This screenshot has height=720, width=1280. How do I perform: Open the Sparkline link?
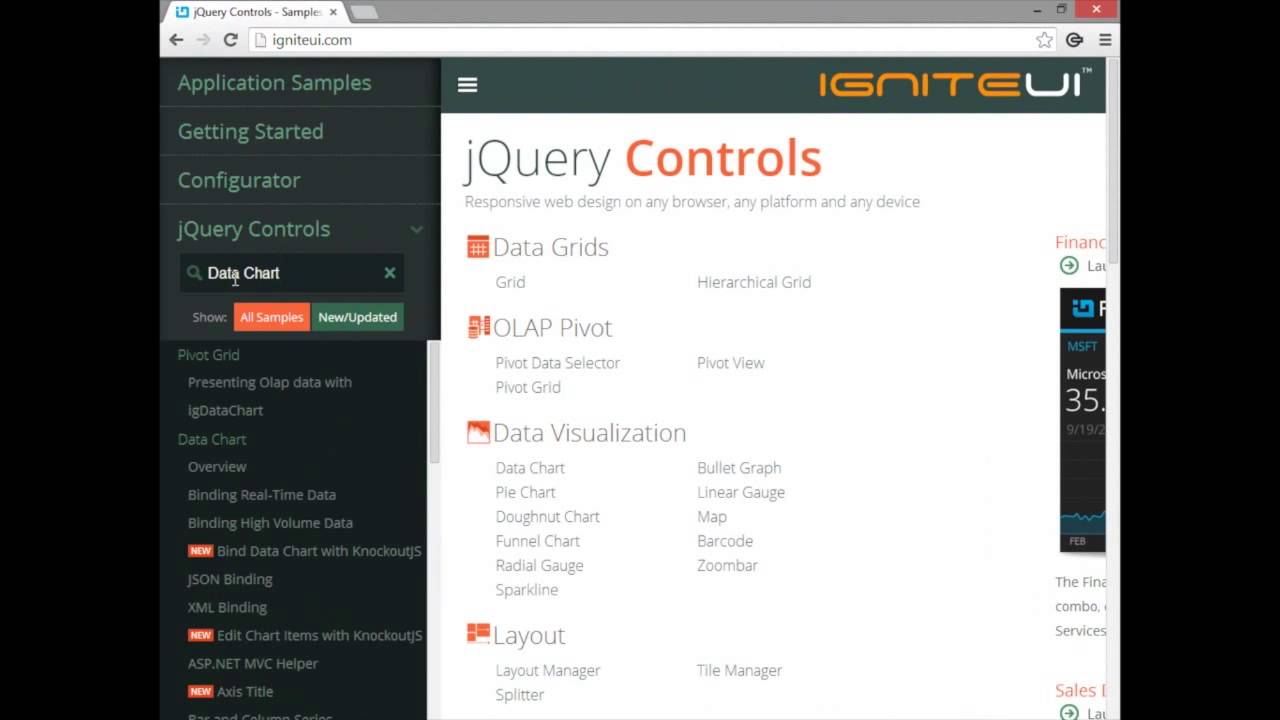tap(527, 590)
